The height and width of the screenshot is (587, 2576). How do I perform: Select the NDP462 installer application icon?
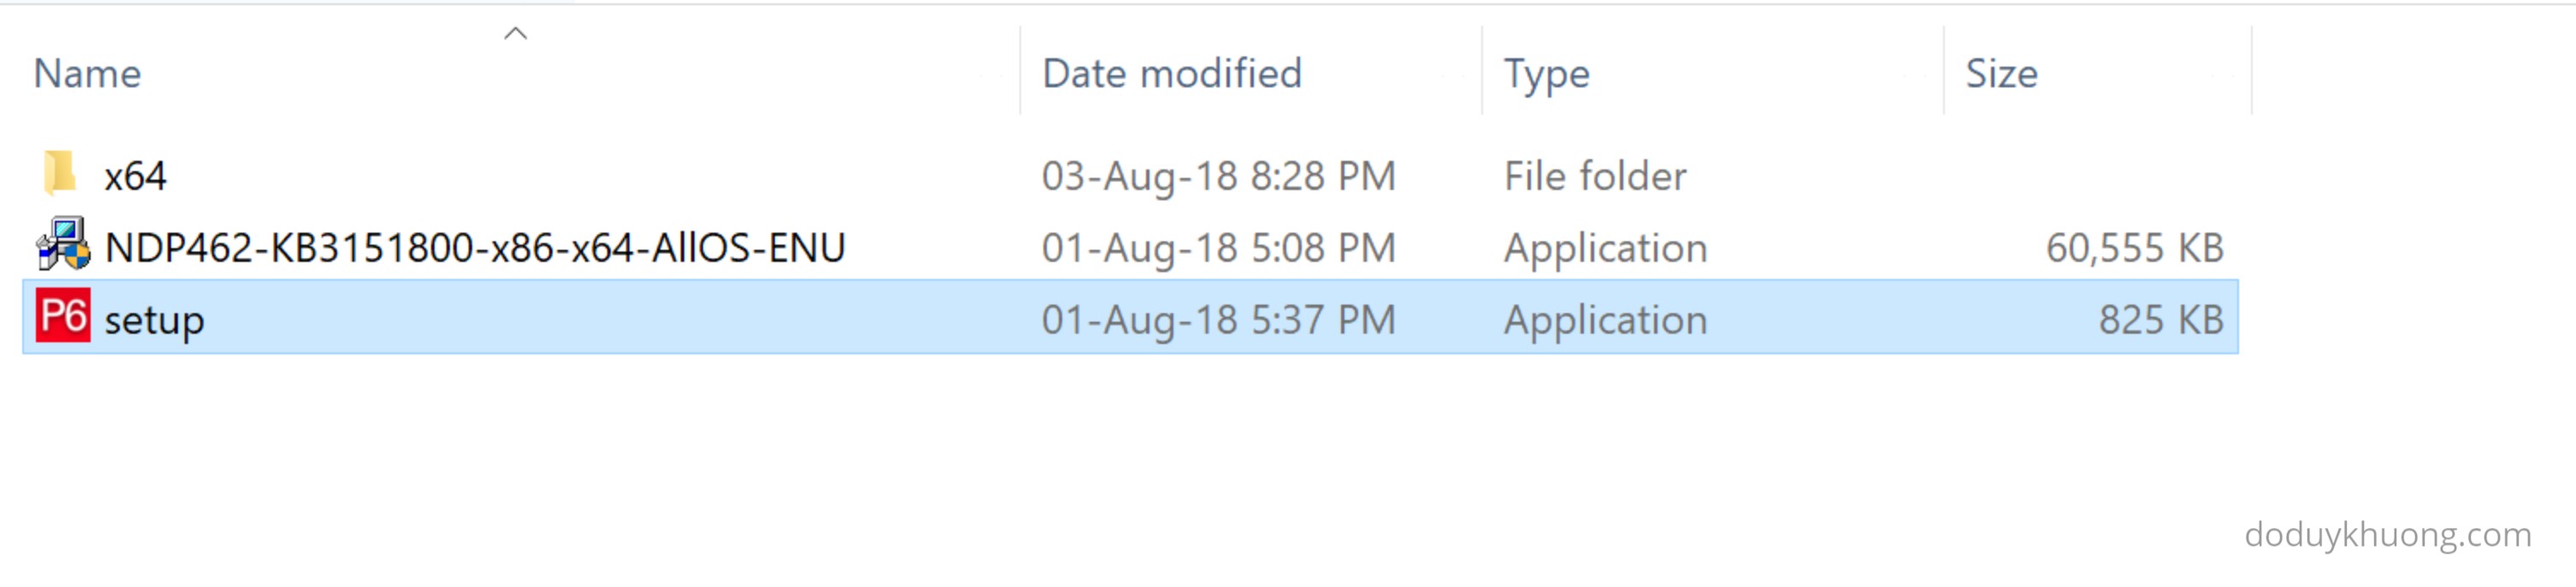click(x=63, y=245)
